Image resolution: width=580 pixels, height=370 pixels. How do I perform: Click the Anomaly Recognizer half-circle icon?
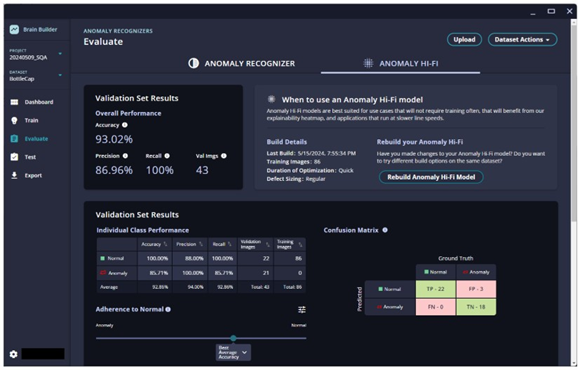(x=193, y=63)
